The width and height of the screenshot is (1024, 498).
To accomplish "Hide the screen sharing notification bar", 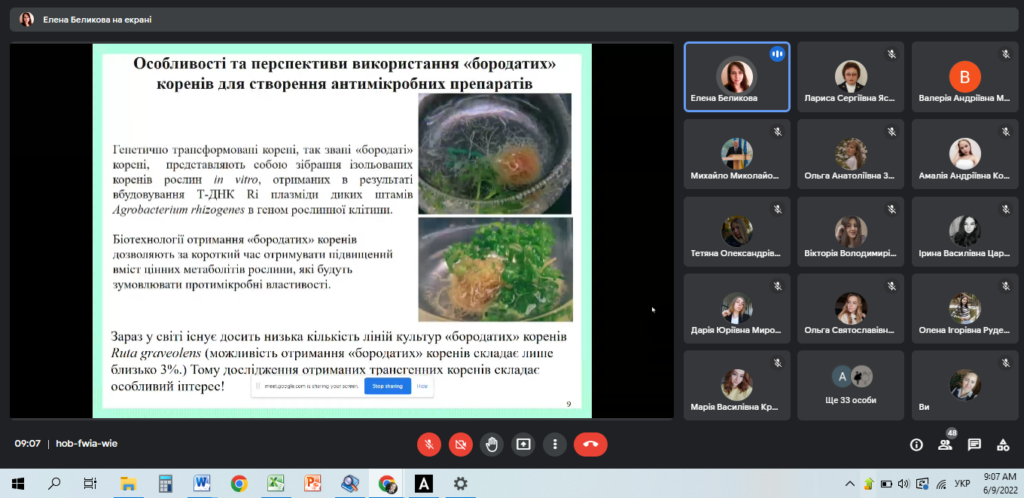I will point(422,385).
